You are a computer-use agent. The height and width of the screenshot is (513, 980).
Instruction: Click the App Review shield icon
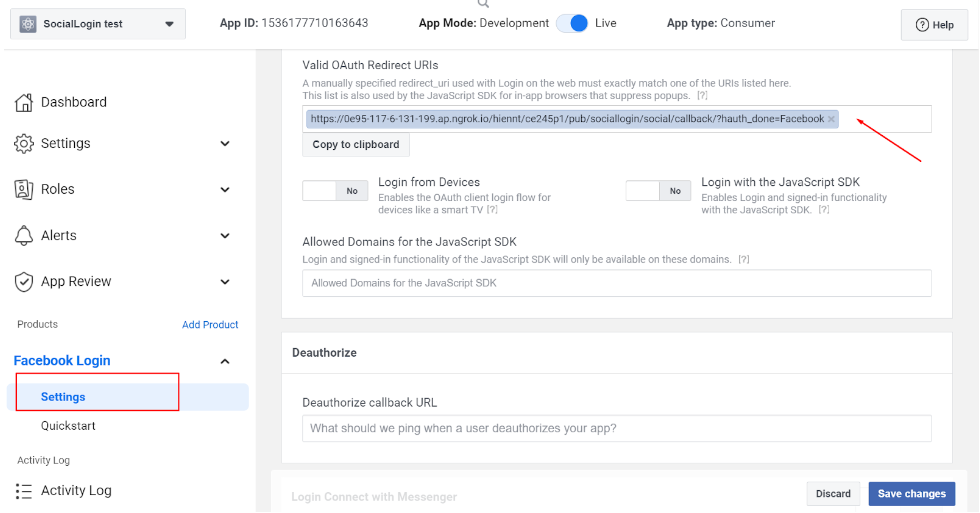[x=24, y=282]
